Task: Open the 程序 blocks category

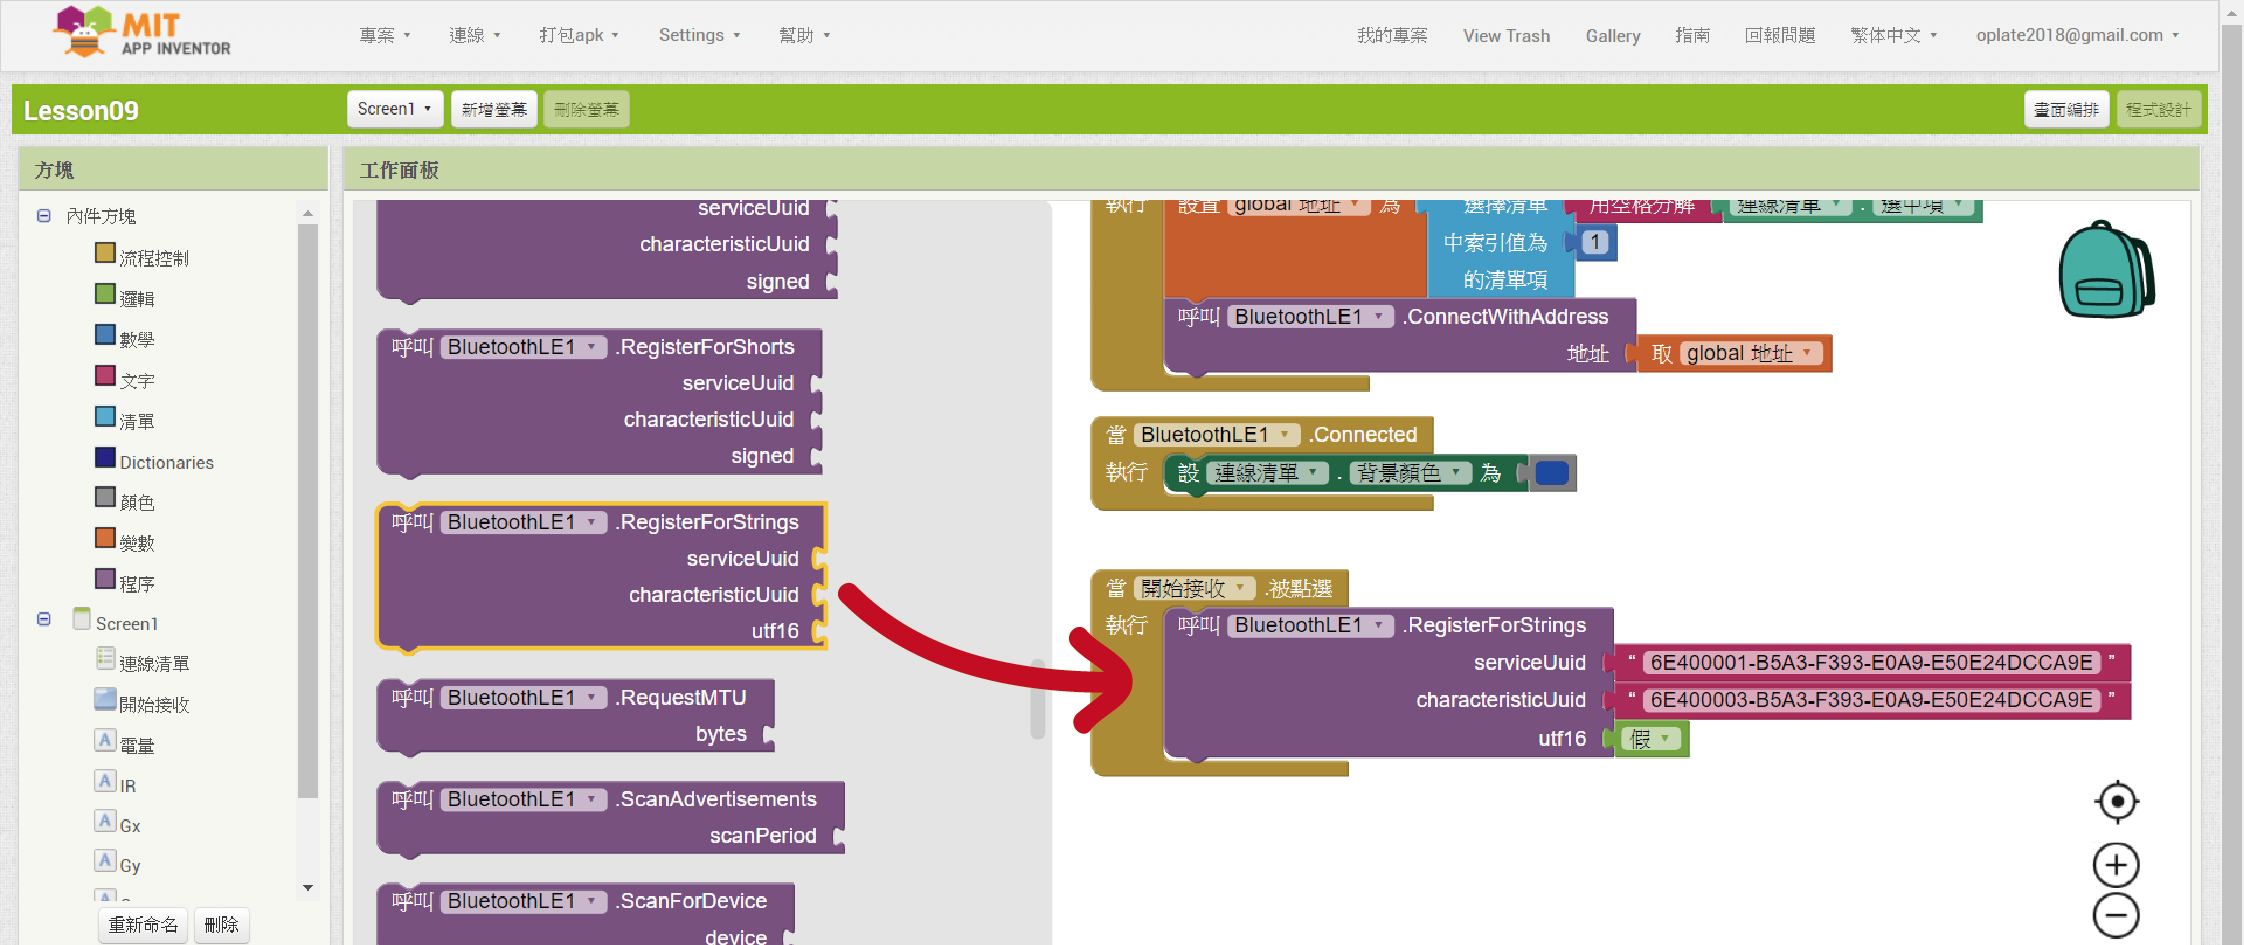Action: point(136,584)
